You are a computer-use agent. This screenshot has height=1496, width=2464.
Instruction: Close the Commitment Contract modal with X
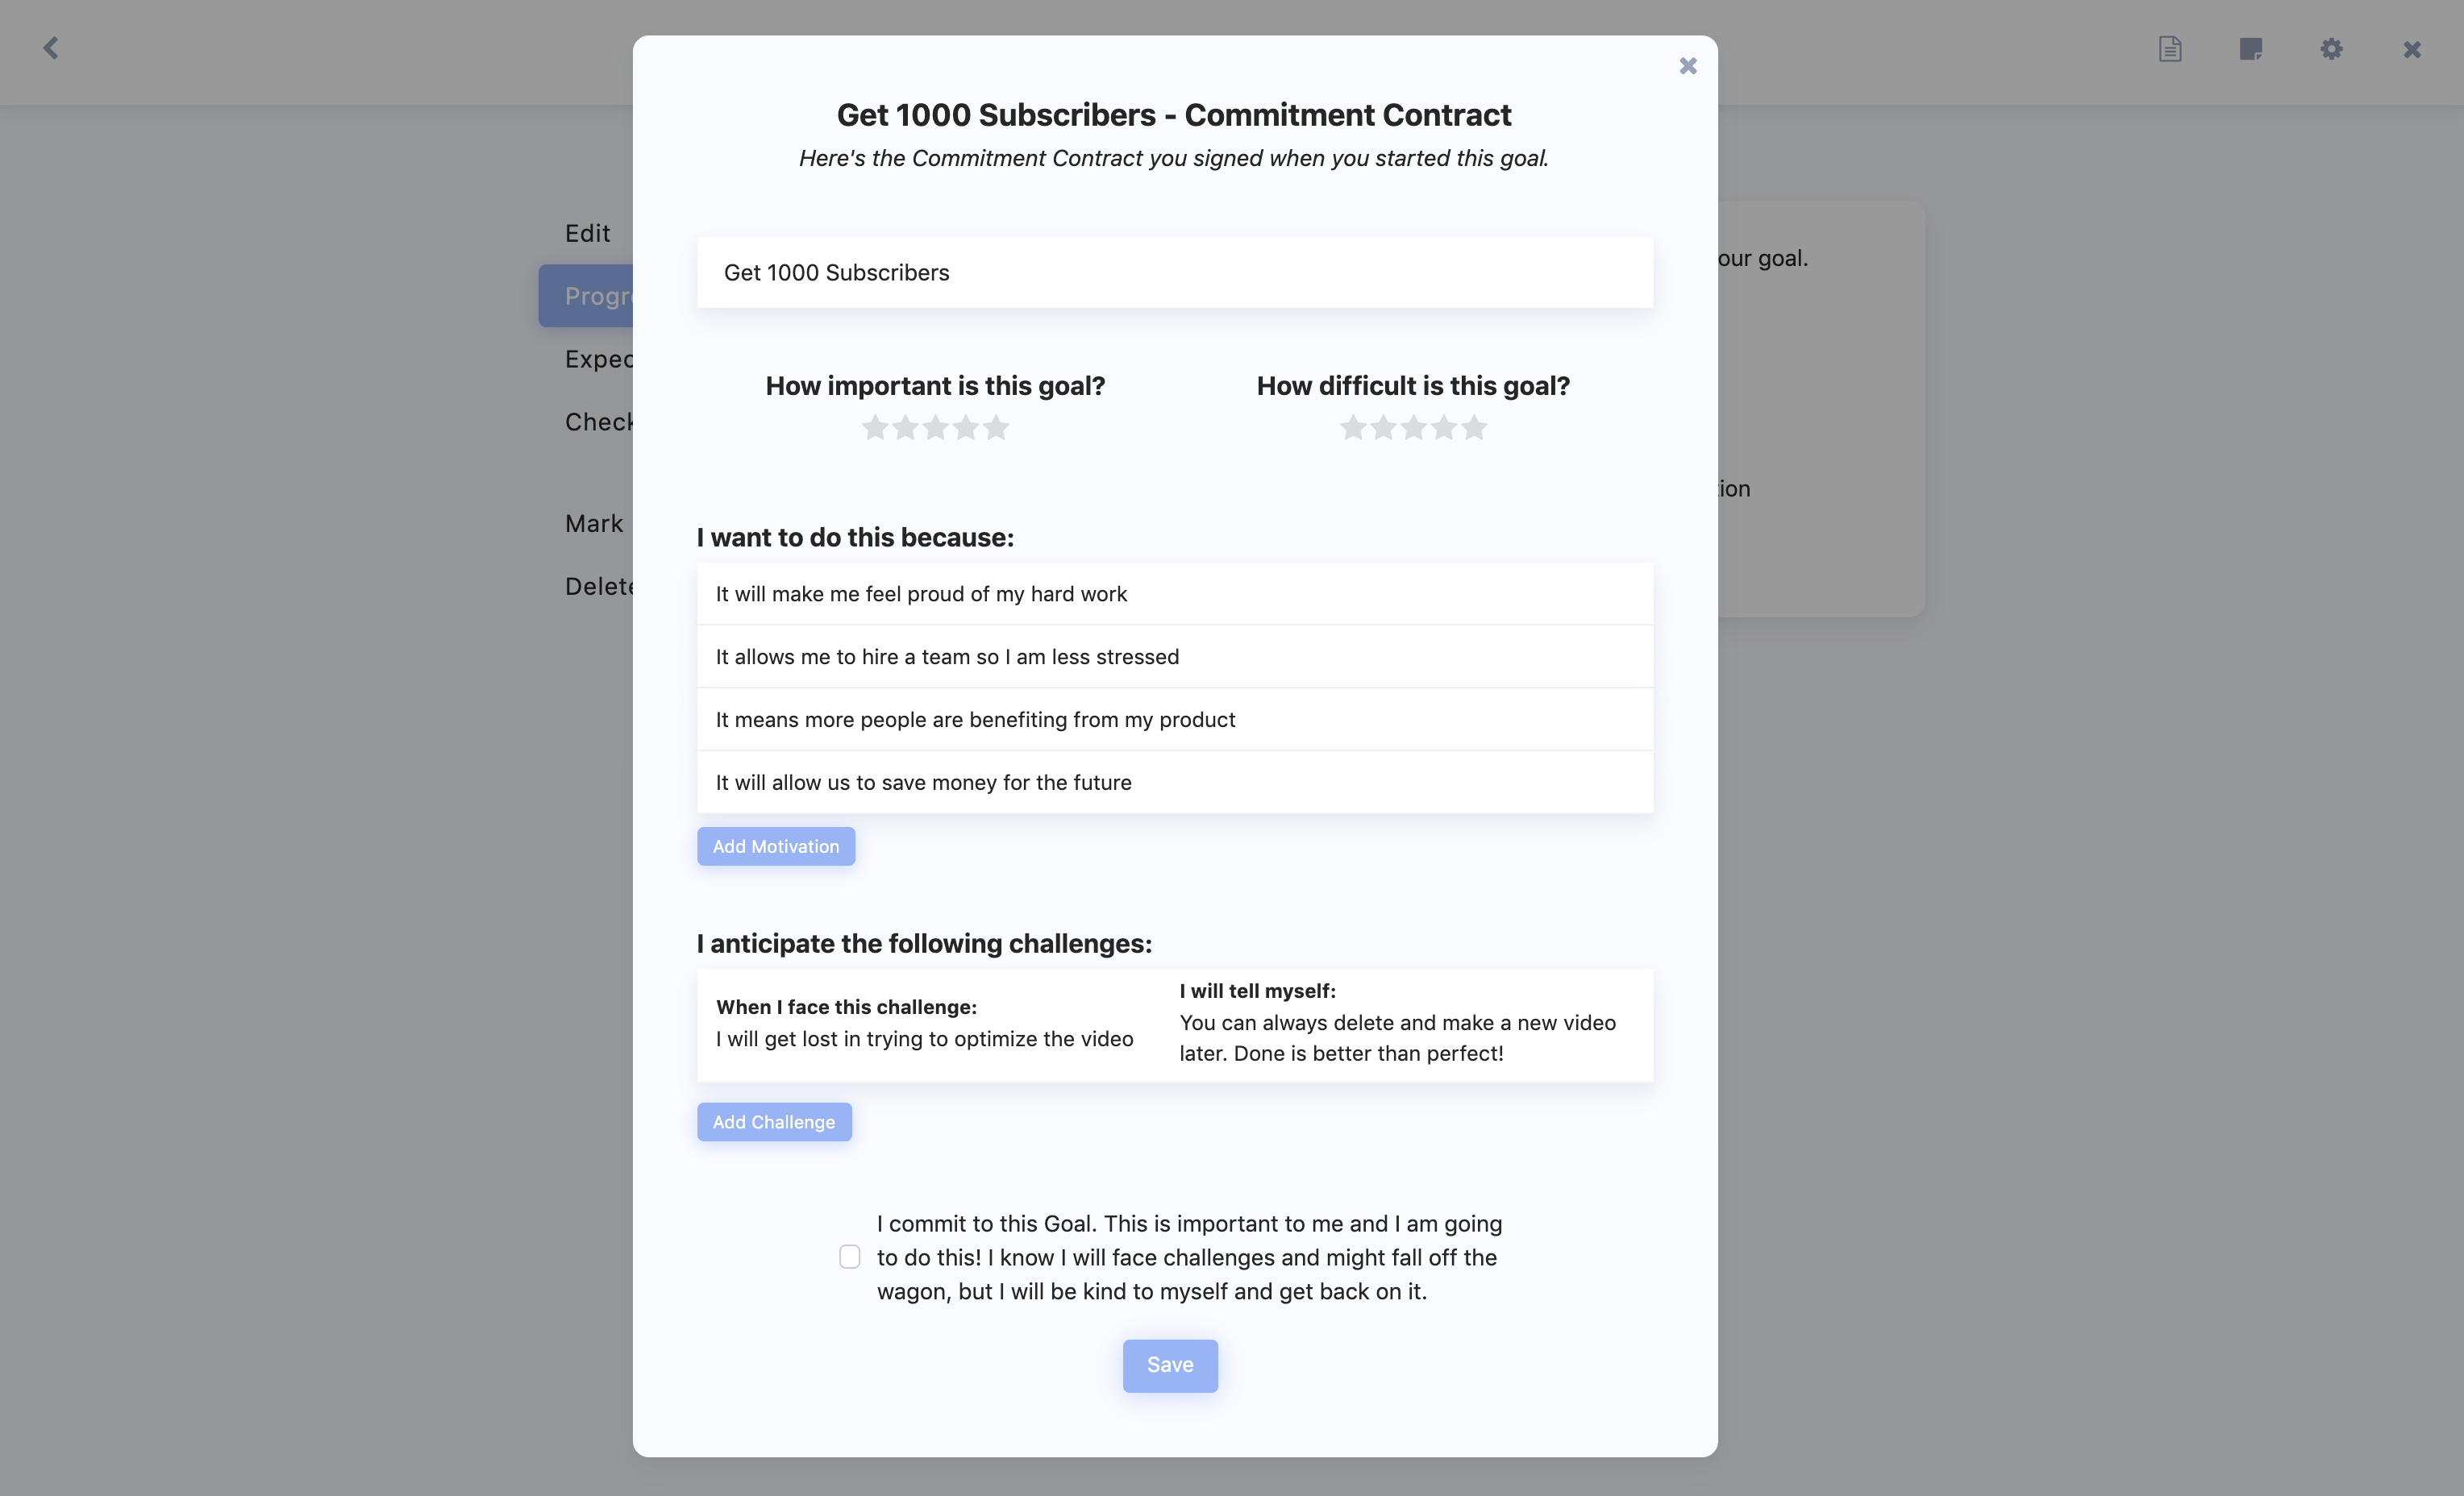click(1688, 66)
